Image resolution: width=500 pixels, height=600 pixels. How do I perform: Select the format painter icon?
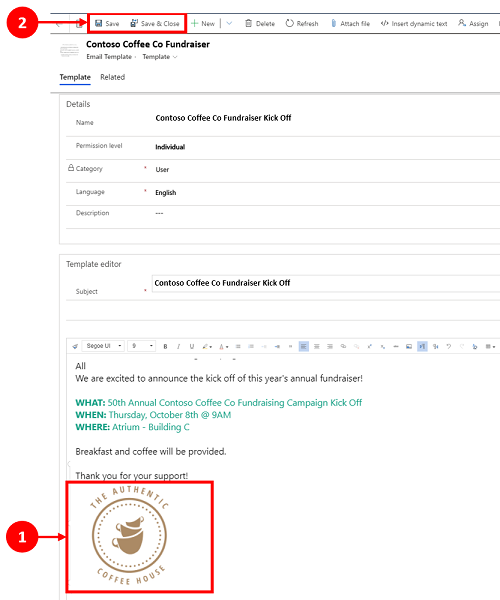pos(75,346)
